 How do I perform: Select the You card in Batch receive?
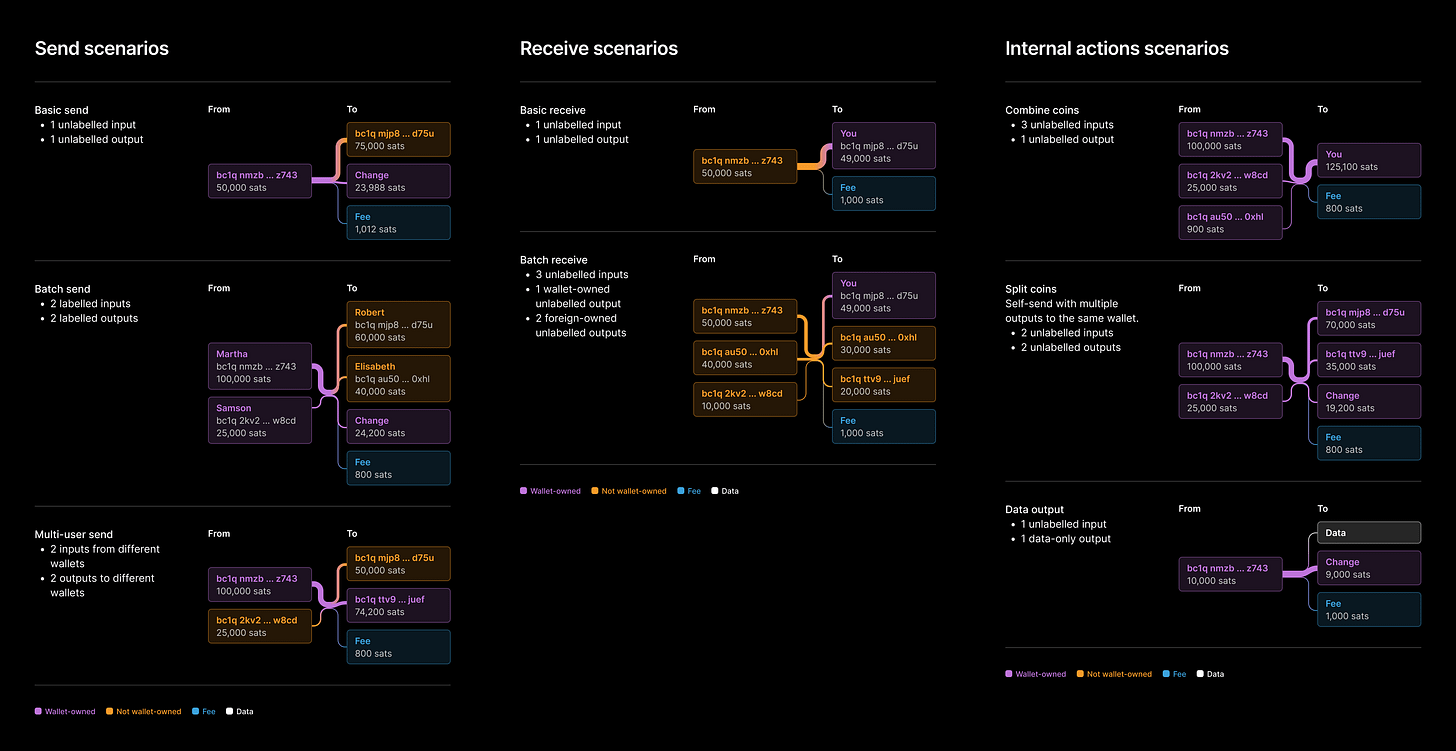[x=884, y=295]
